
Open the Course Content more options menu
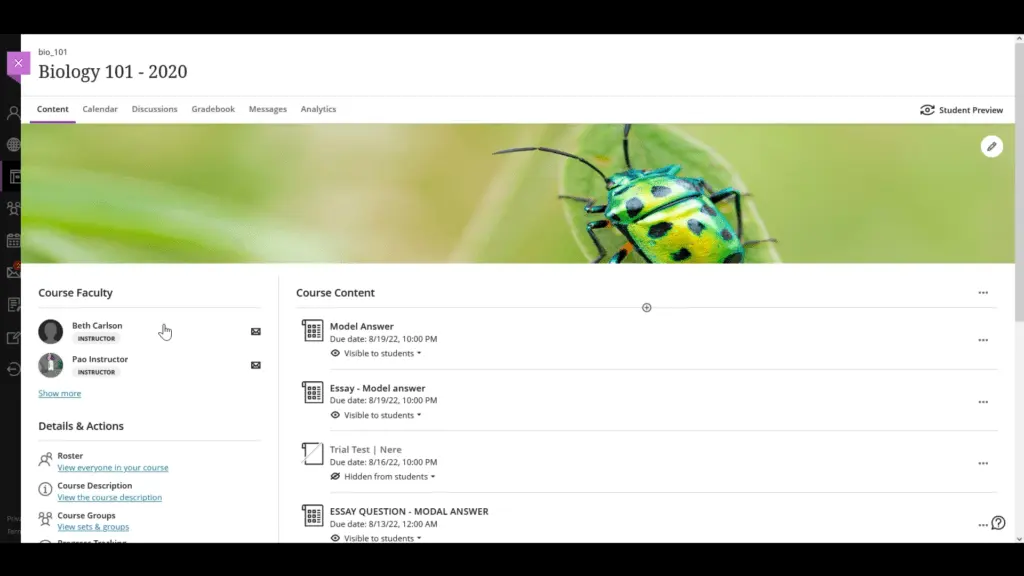tap(983, 293)
